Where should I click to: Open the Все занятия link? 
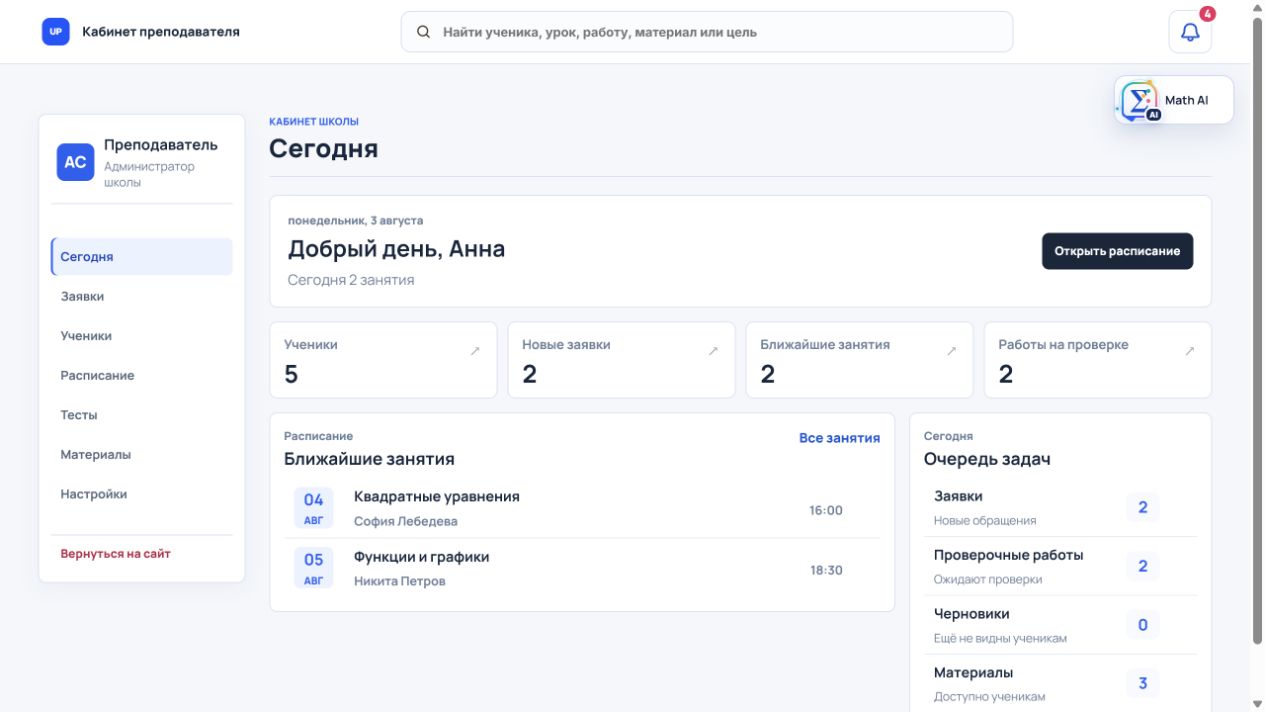coord(839,438)
